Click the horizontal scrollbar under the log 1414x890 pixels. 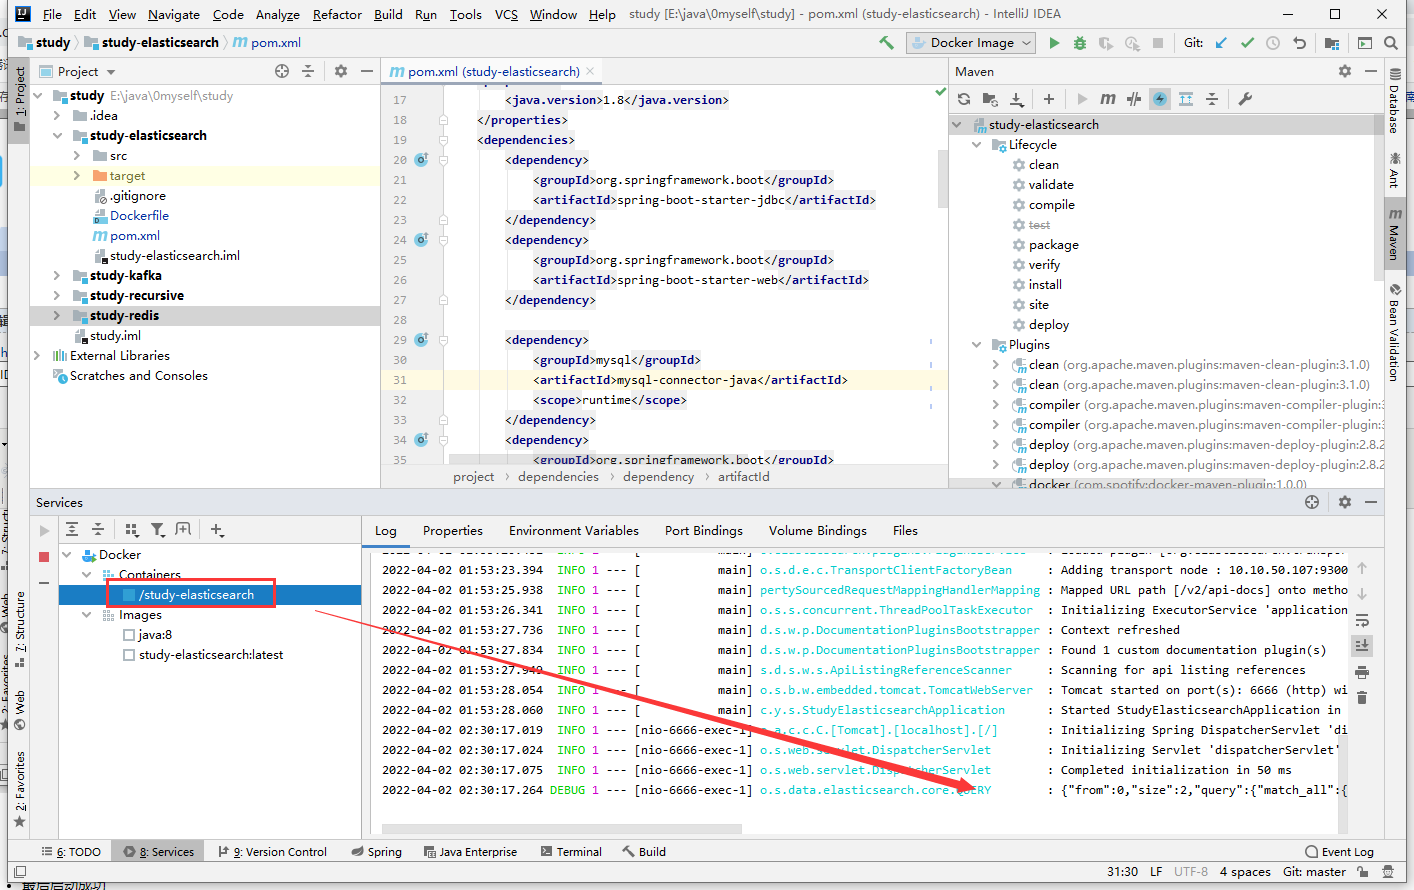point(562,829)
